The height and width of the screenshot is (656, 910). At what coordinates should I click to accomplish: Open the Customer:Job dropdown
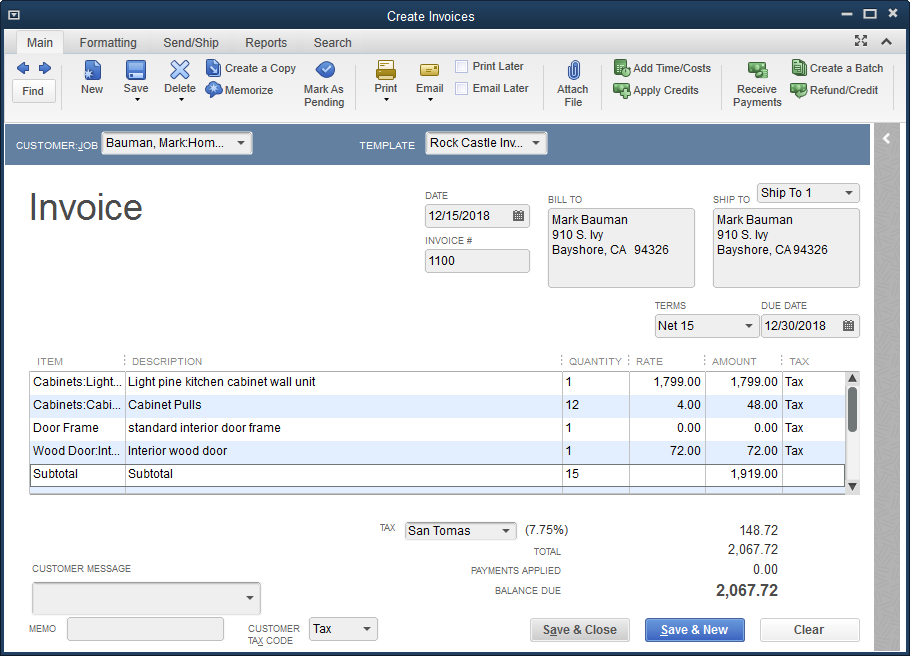241,143
